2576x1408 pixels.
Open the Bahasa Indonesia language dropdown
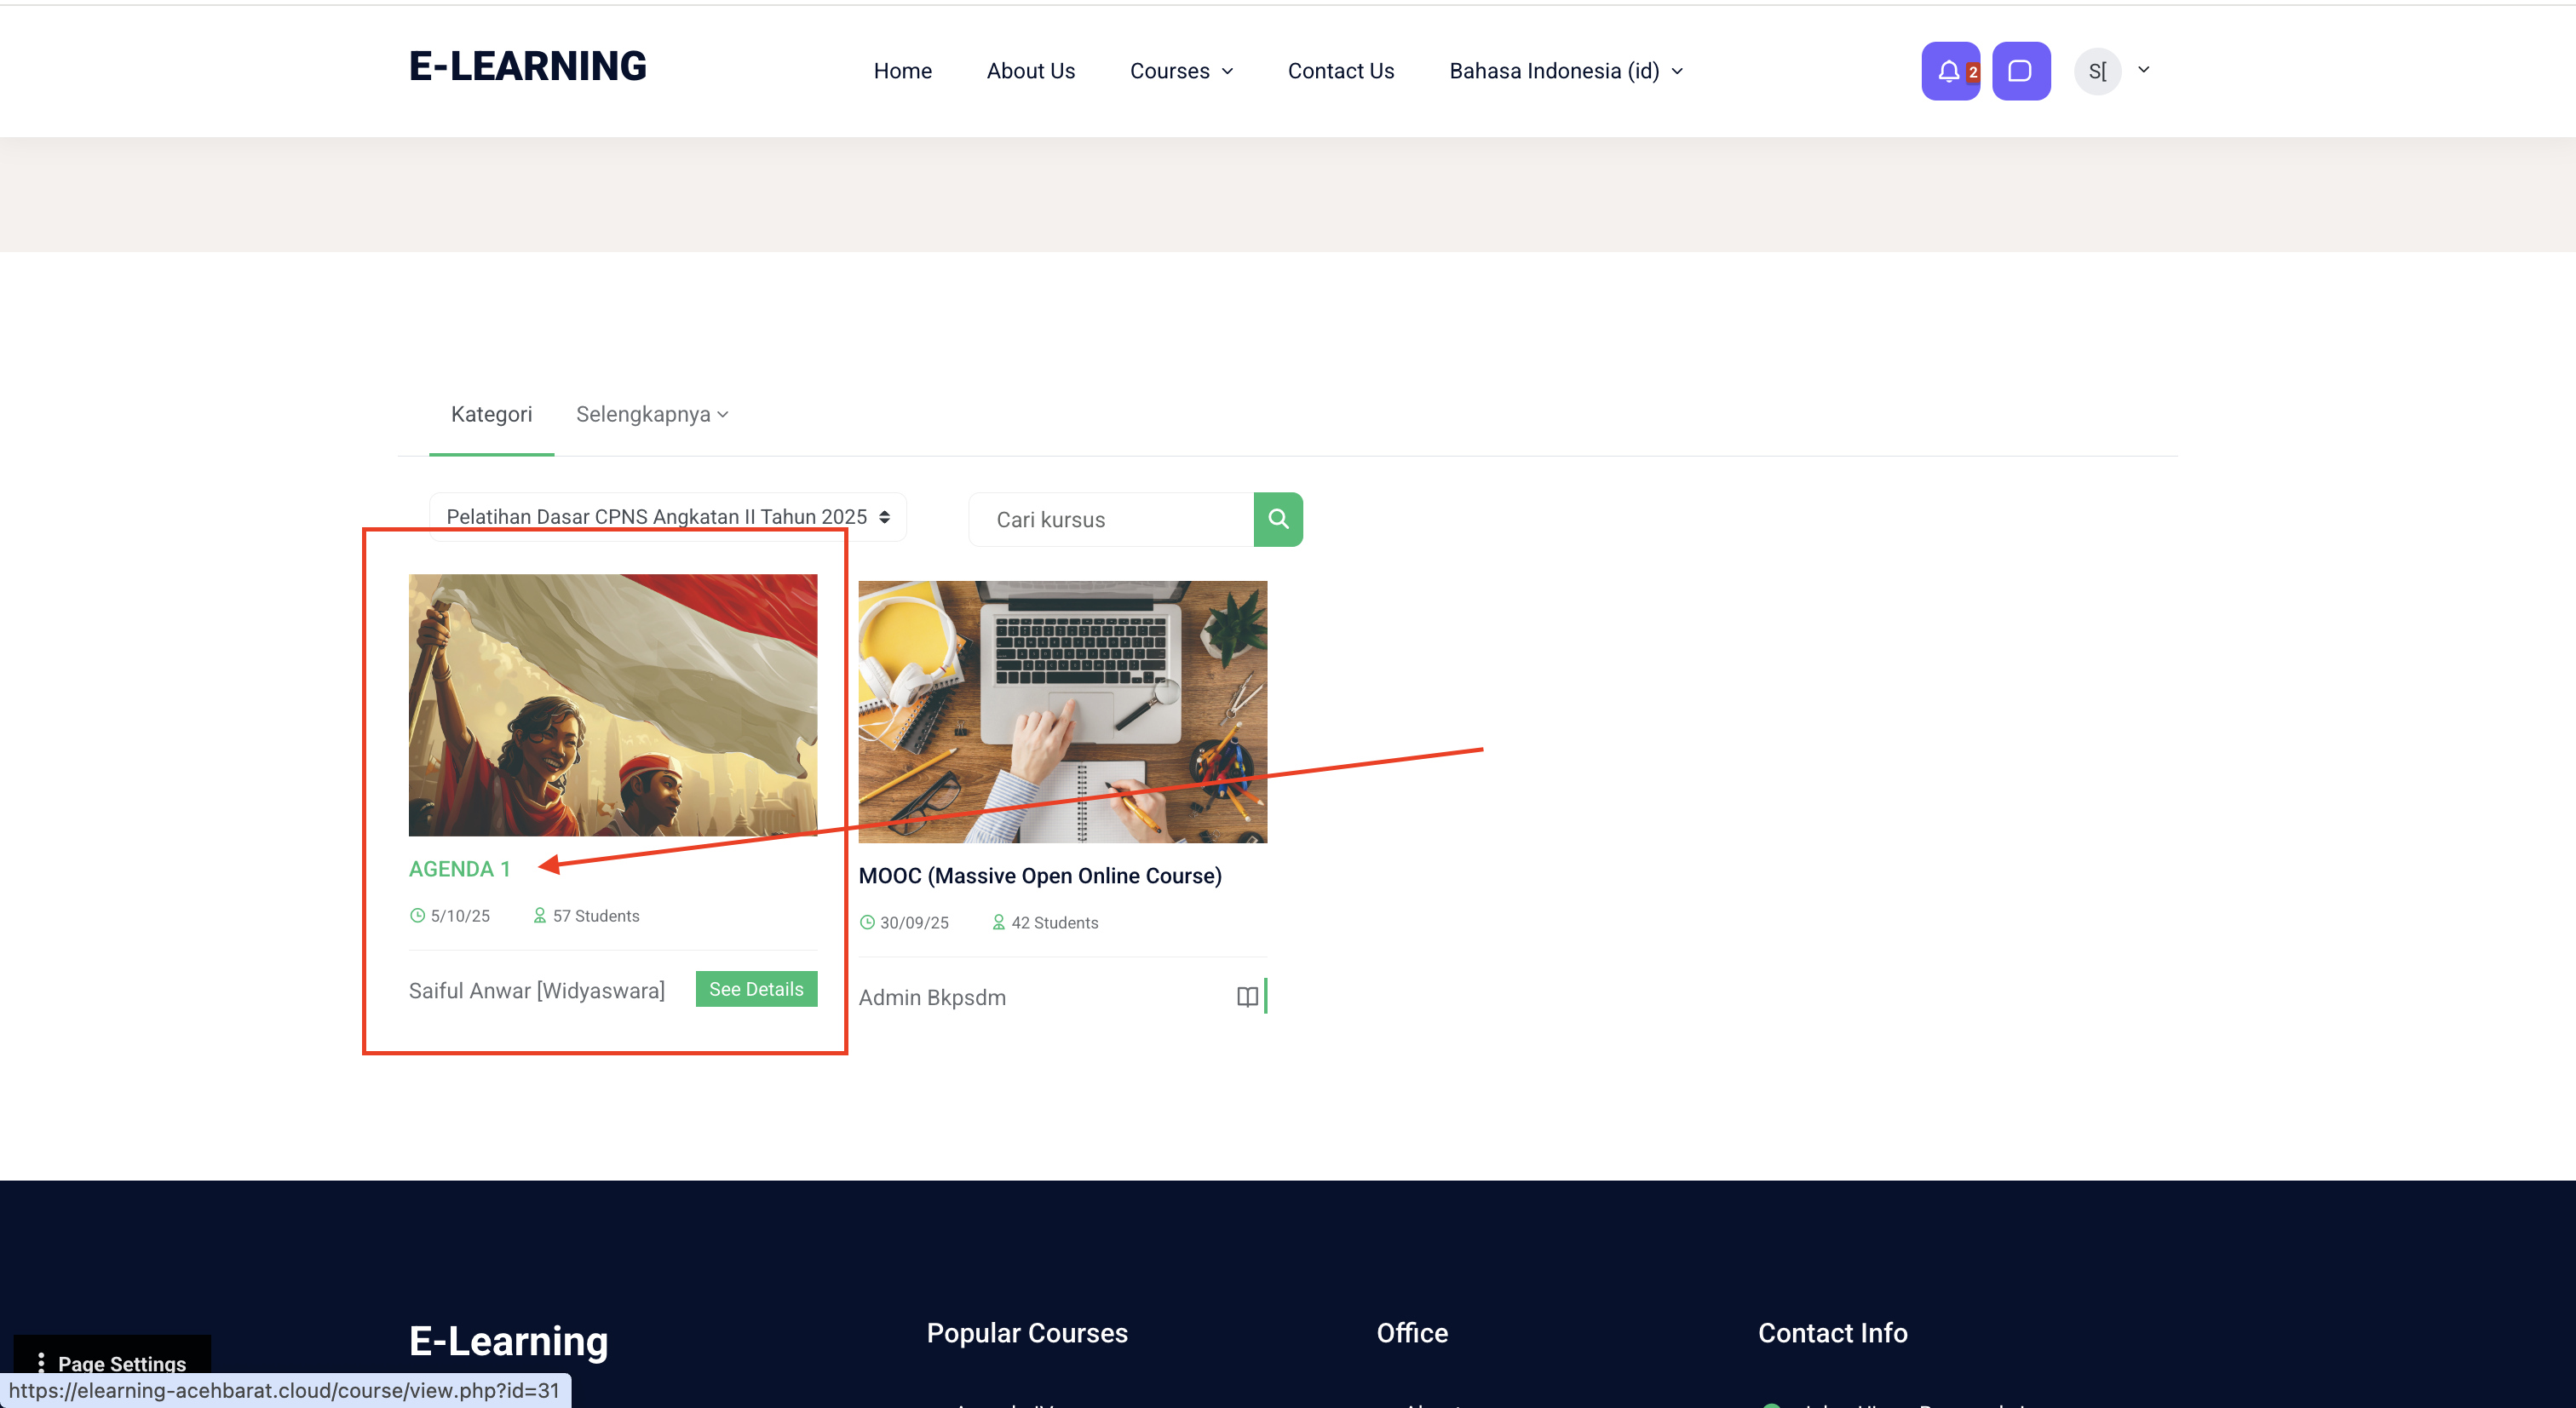click(x=1565, y=71)
